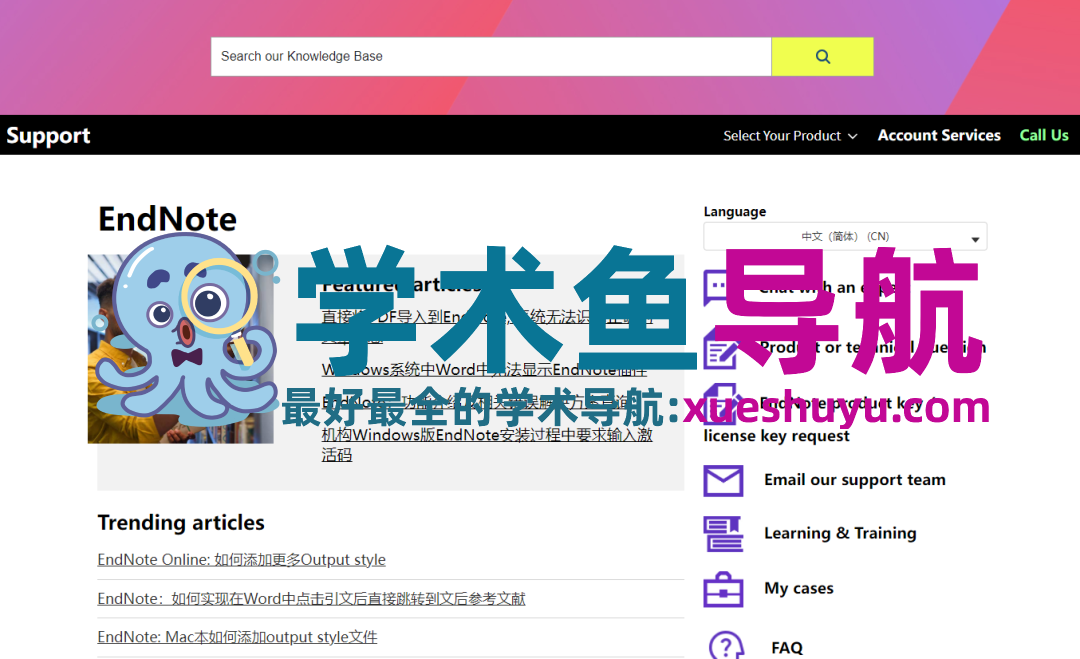Image resolution: width=1080 pixels, height=659 pixels.
Task: Open article EndNote Online: 如何添加更多Output style
Action: click(x=242, y=560)
